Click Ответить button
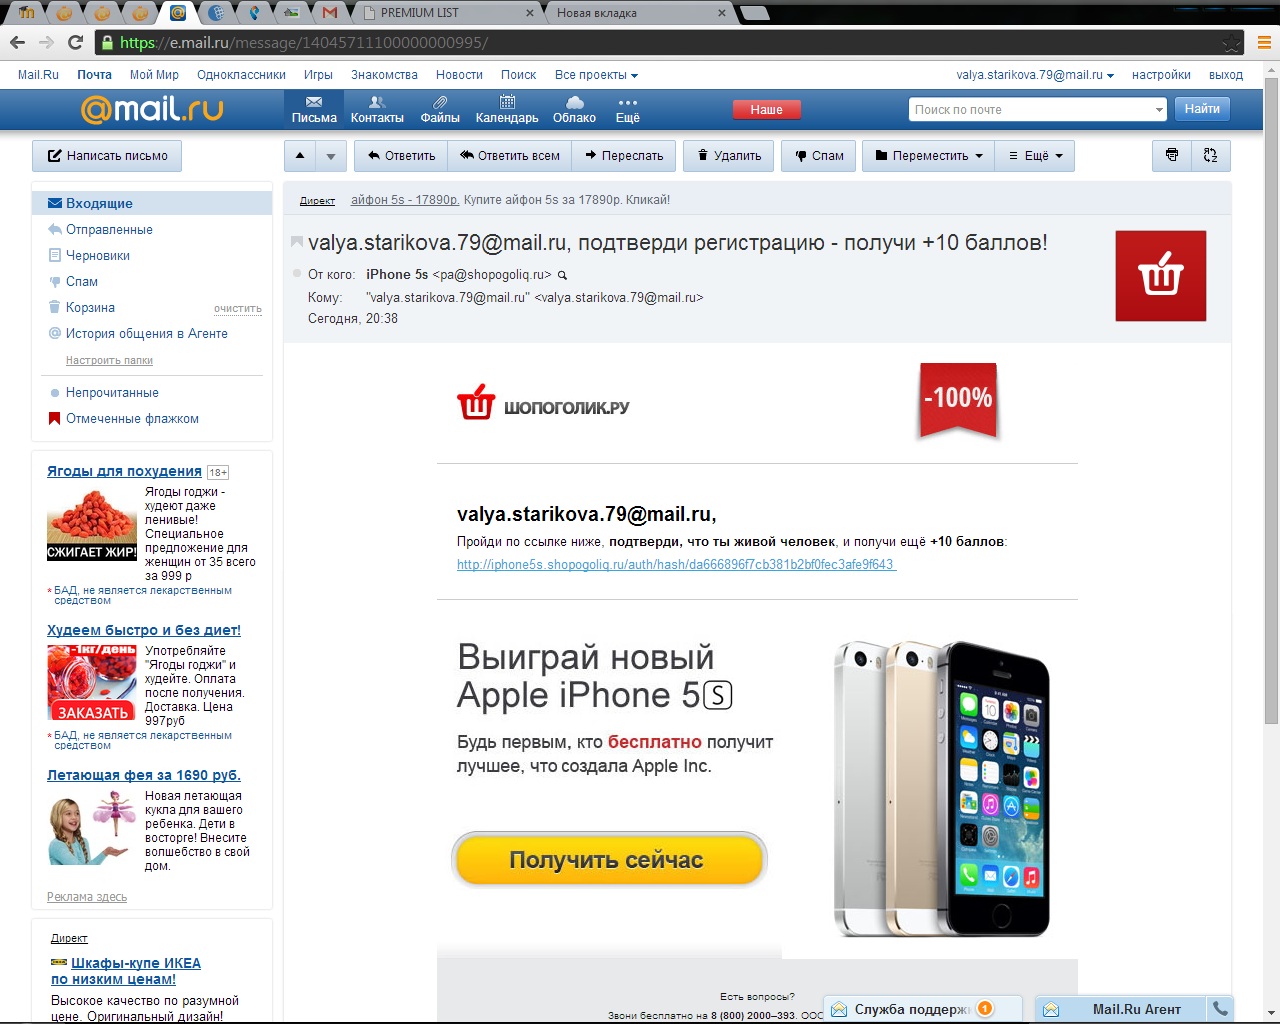Screen dimensions: 1280x1024 pos(401,155)
